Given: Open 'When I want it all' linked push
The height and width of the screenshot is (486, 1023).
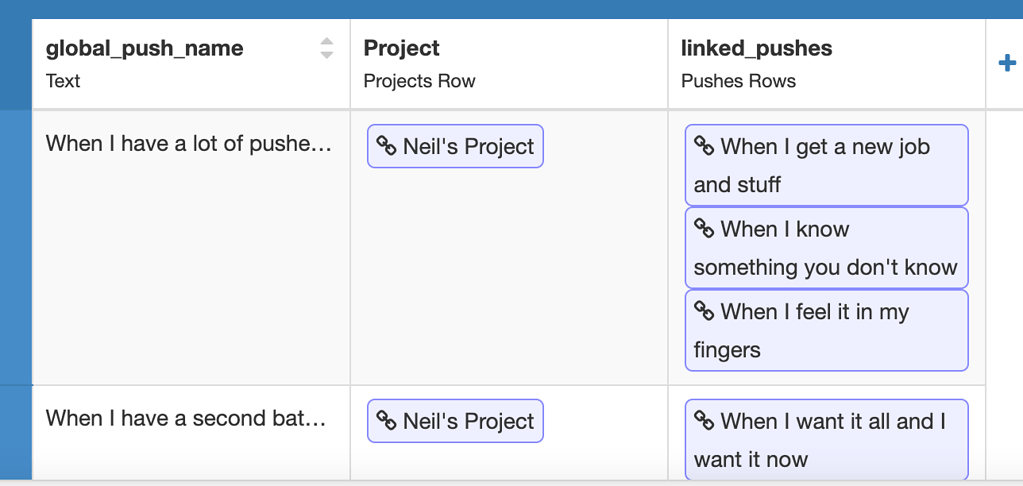Looking at the screenshot, I should point(826,440).
